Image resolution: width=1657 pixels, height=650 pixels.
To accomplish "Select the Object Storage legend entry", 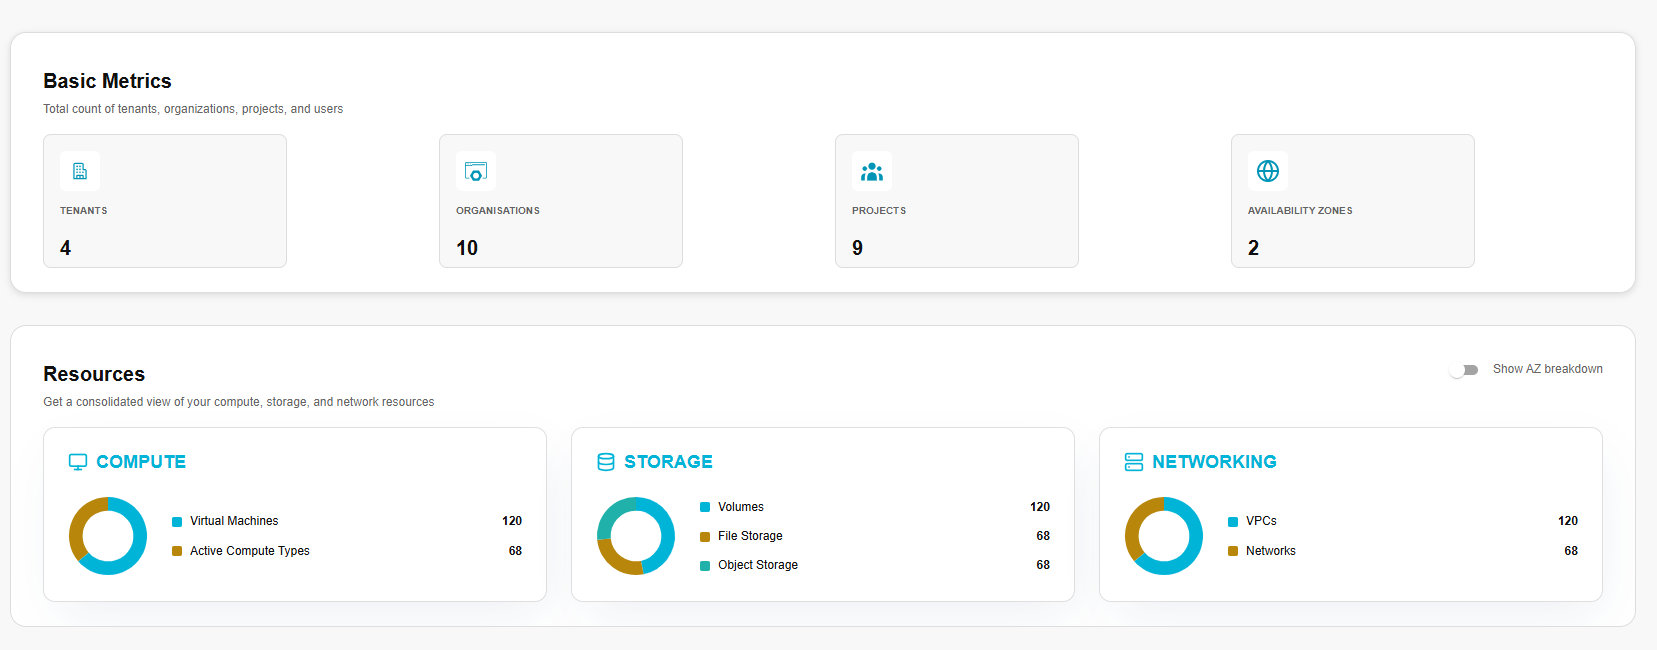I will [x=757, y=565].
